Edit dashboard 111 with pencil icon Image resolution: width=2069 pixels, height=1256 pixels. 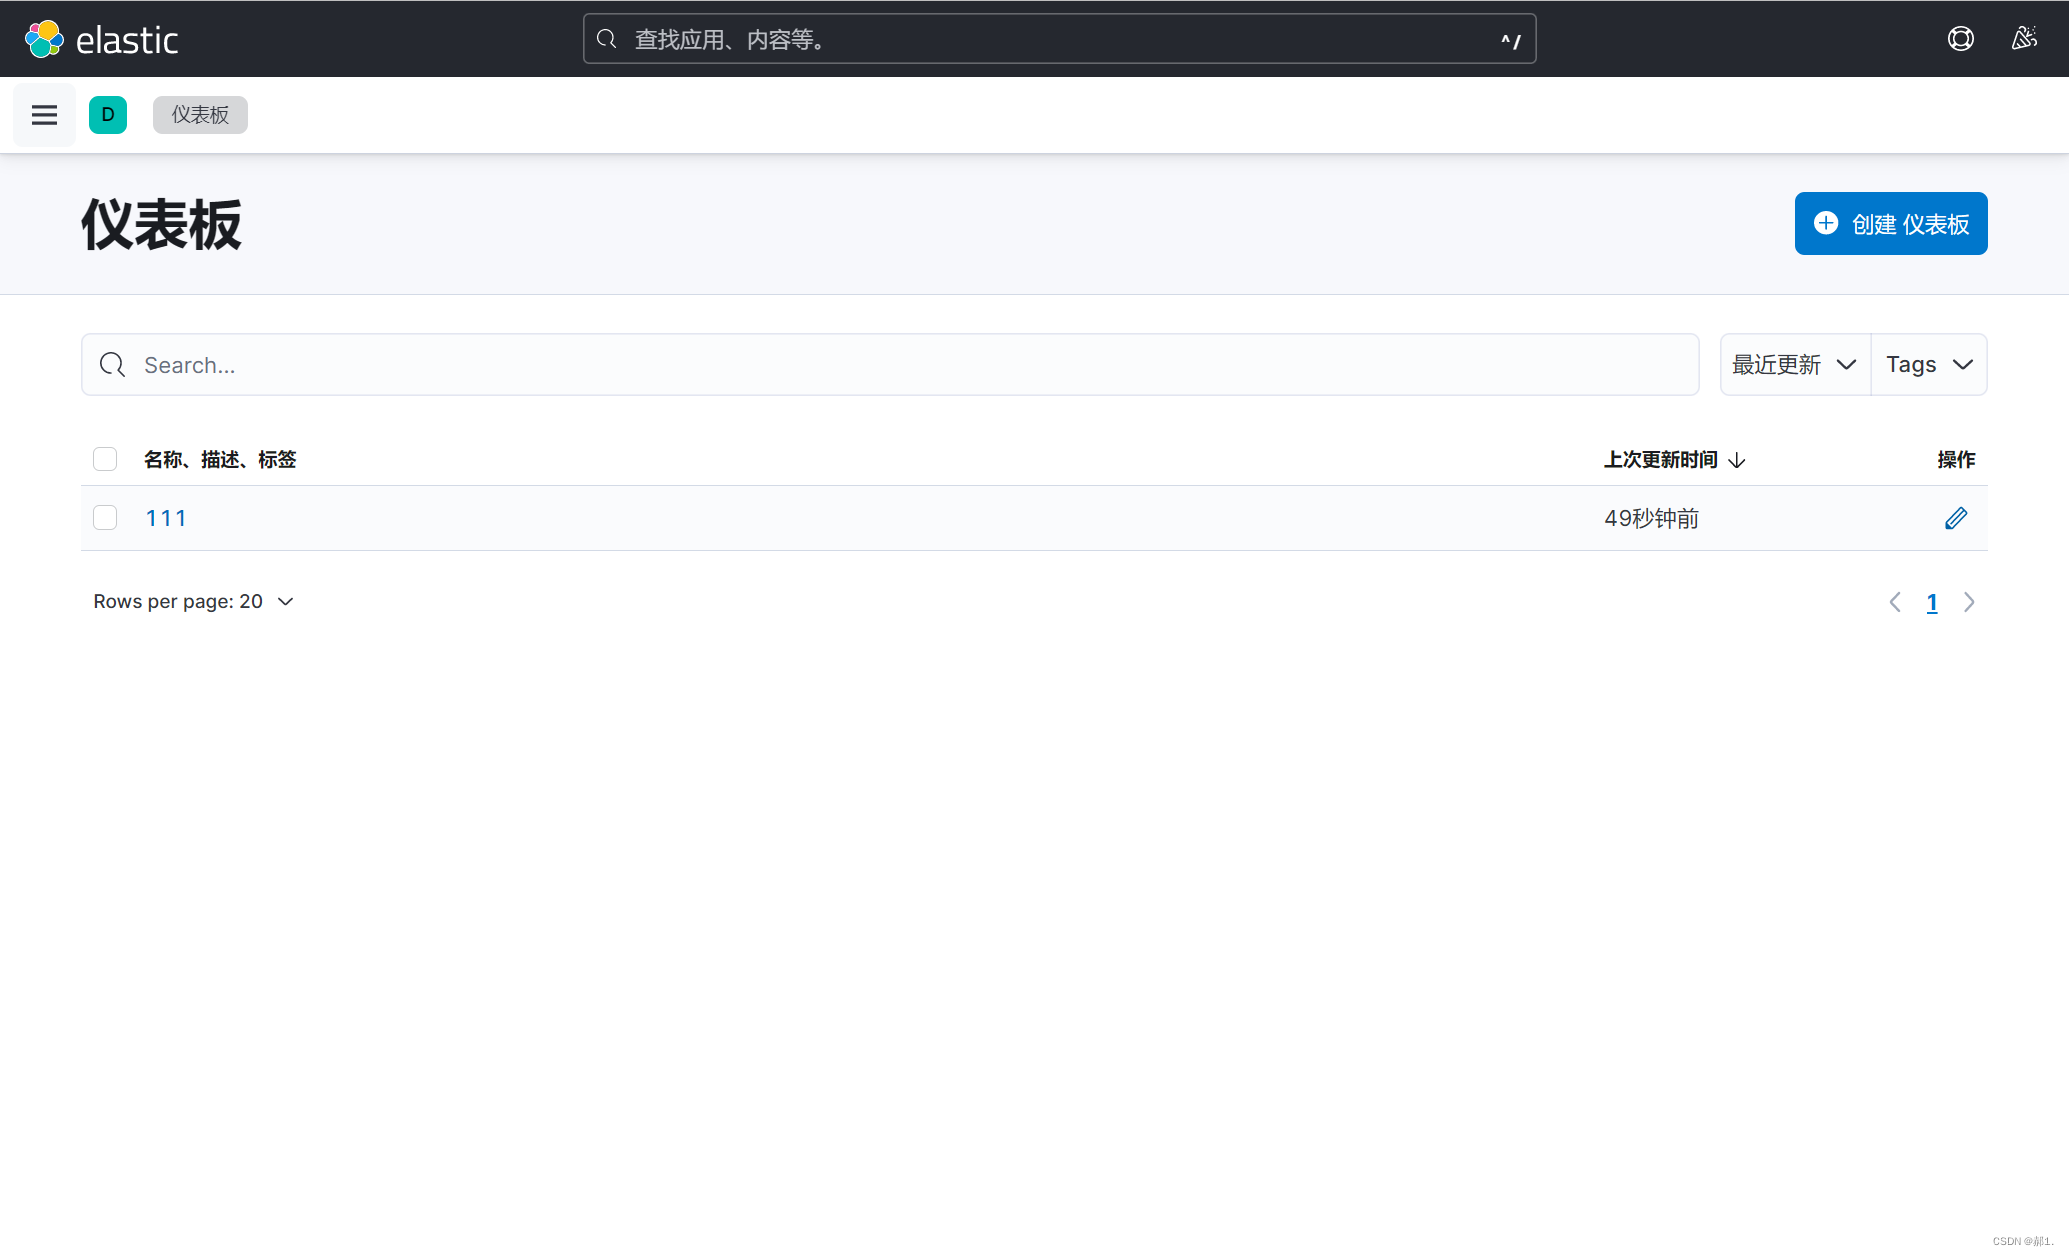(x=1956, y=518)
